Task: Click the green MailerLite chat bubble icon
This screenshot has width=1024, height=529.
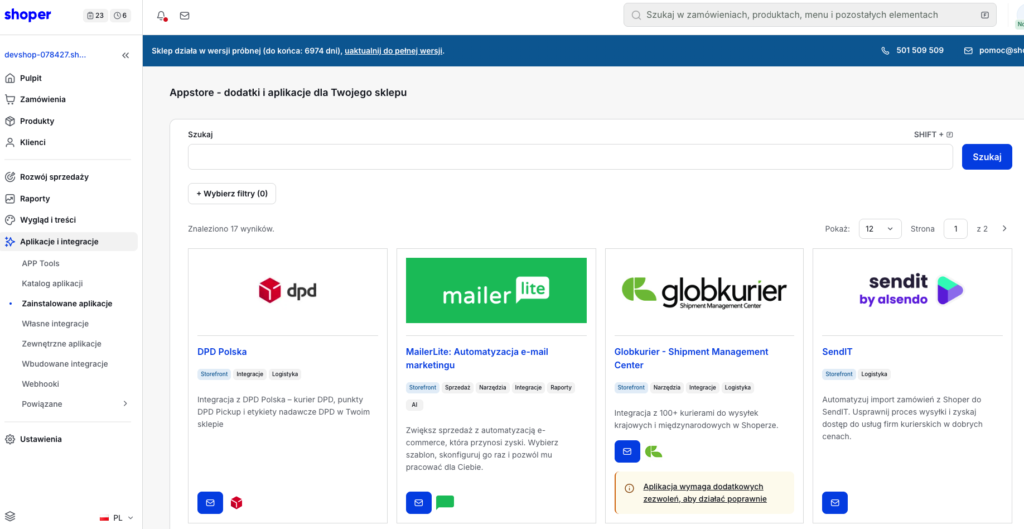Action: pyautogui.click(x=445, y=502)
